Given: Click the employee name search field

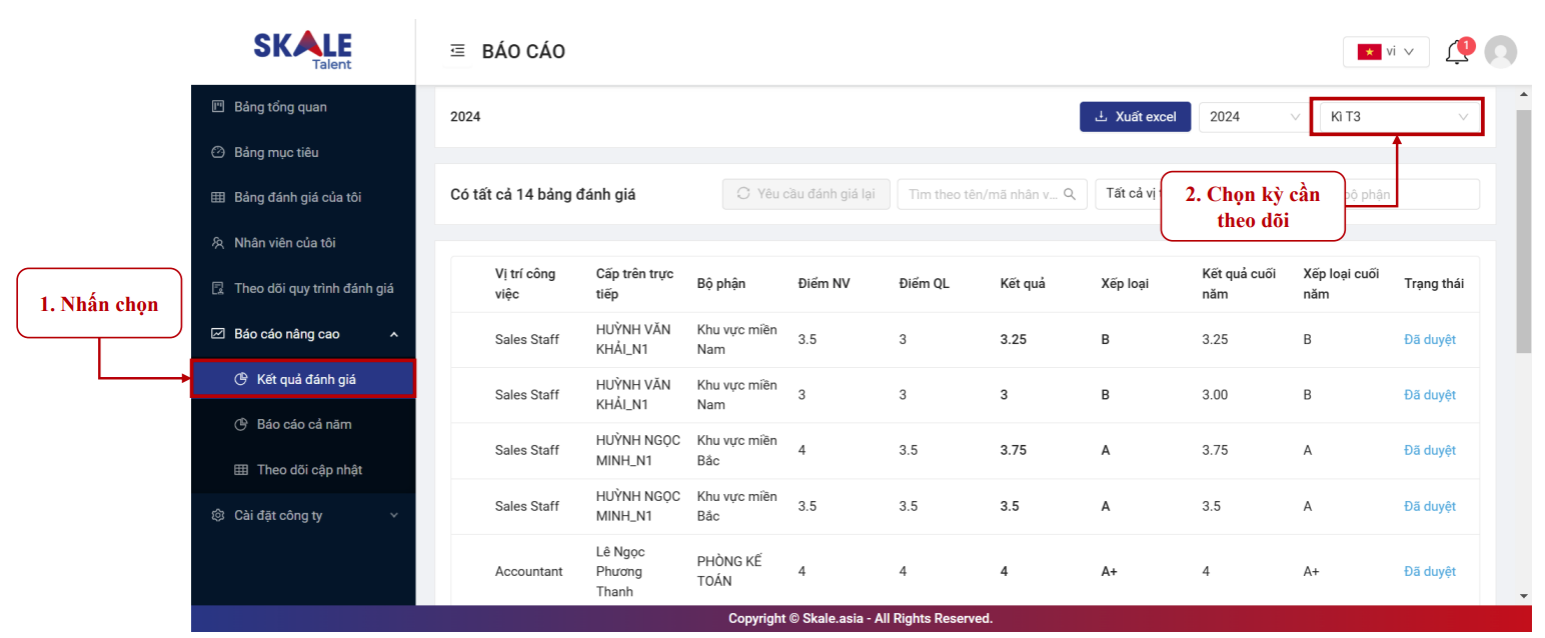Looking at the screenshot, I should 982,194.
